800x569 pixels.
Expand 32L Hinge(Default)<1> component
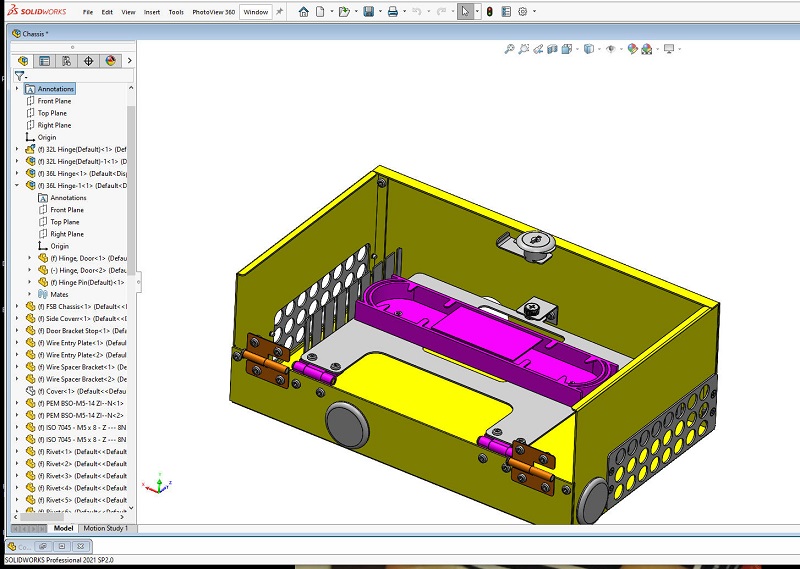coord(17,150)
